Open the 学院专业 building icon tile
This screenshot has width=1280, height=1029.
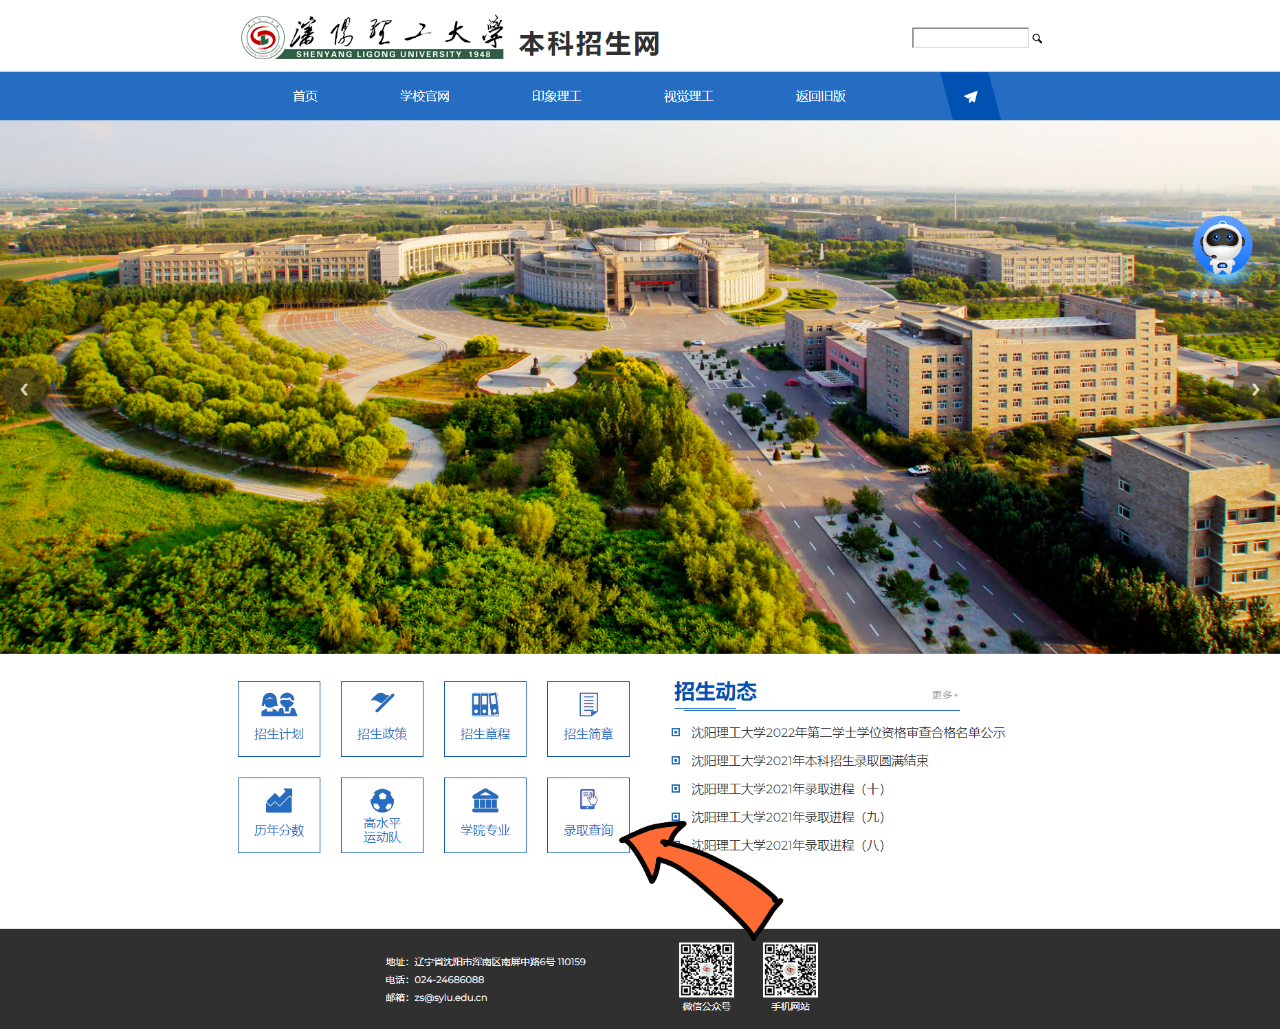485,814
